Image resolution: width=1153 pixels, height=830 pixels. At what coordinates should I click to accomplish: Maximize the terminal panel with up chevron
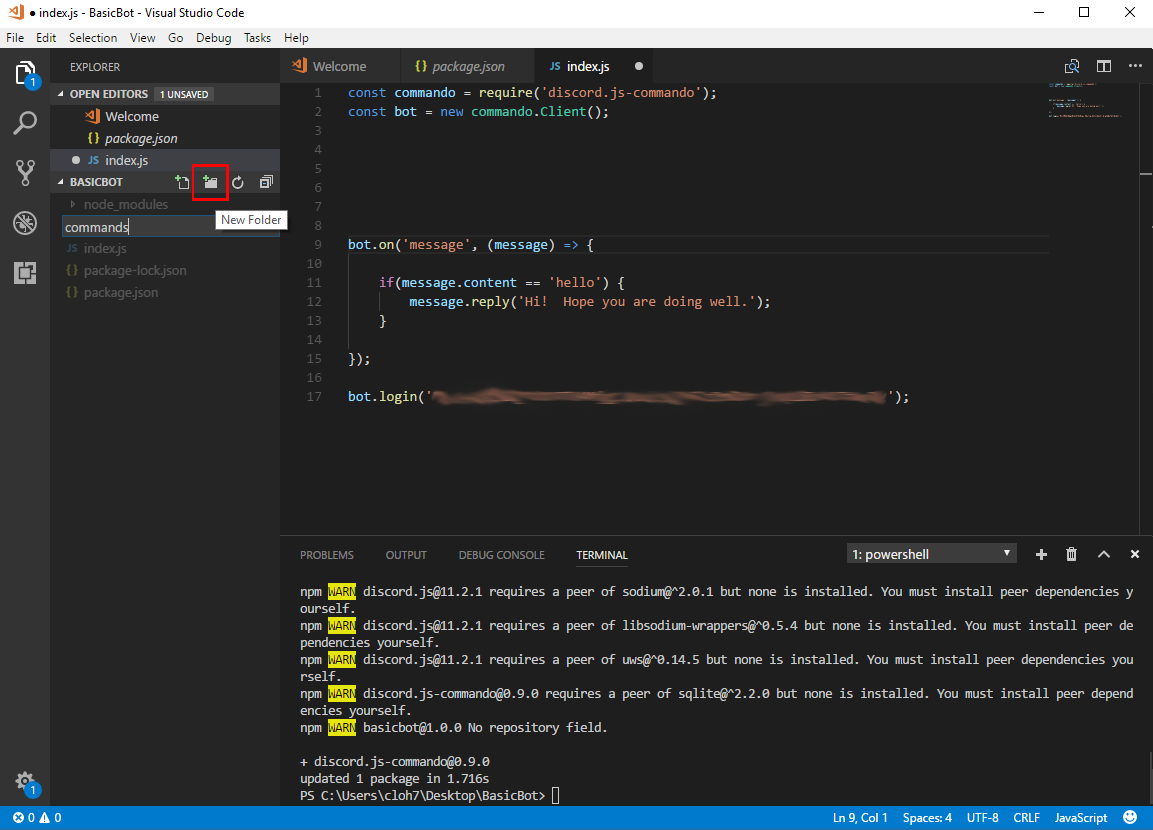1104,554
